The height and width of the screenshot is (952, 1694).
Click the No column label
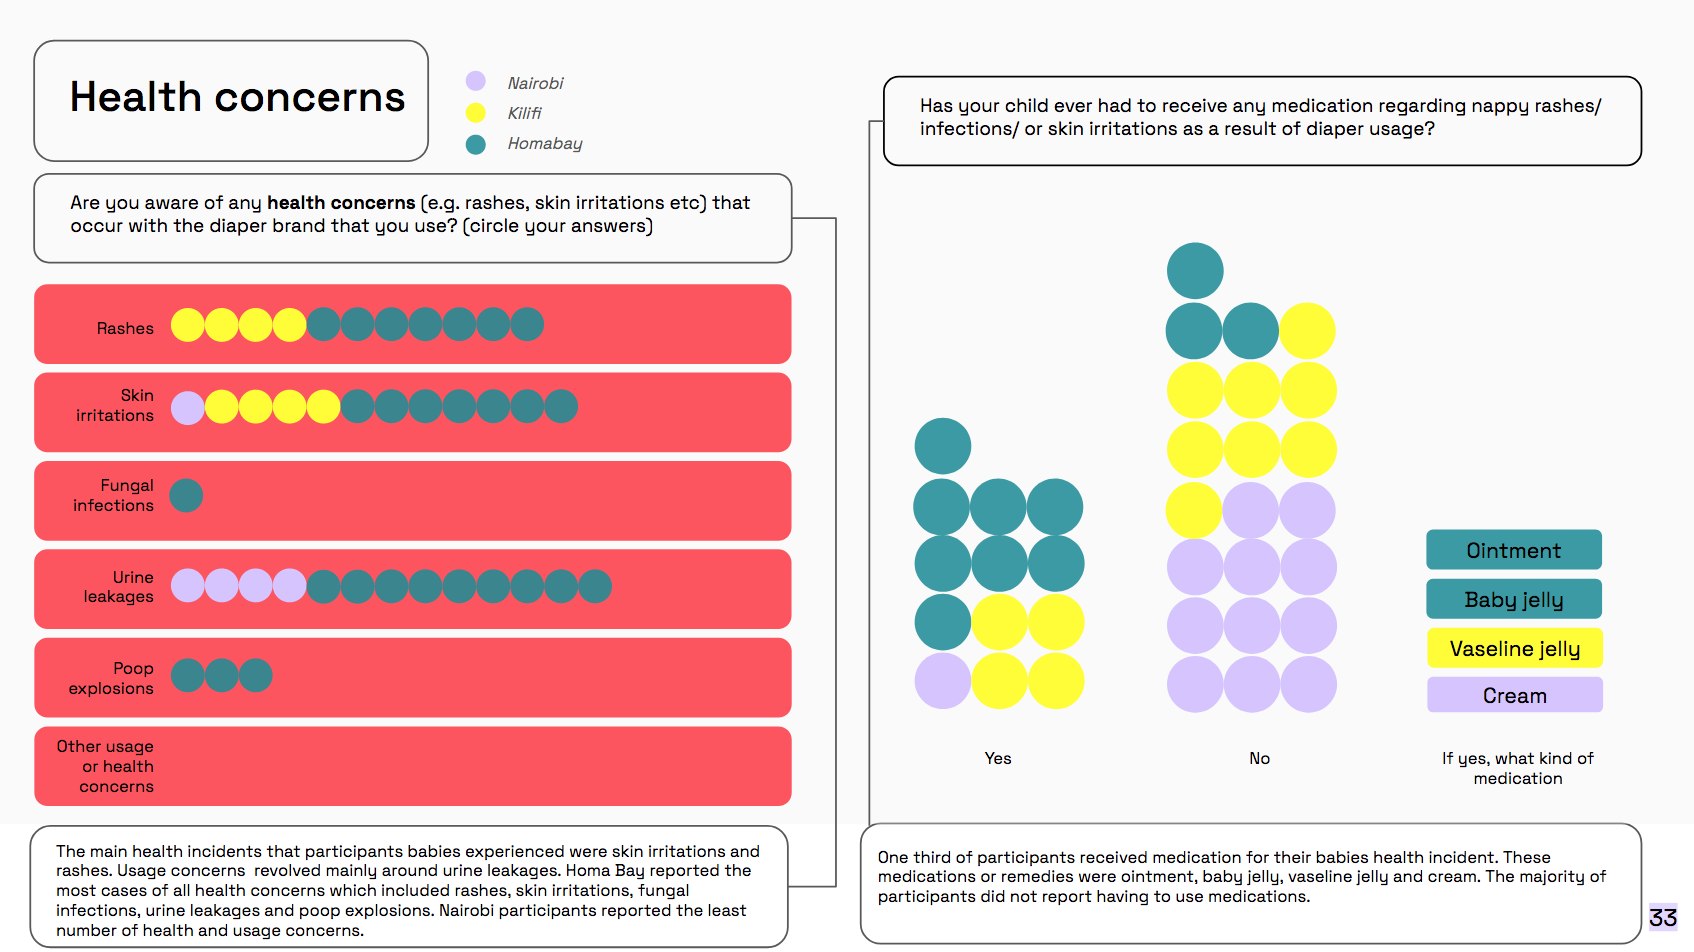click(1259, 758)
